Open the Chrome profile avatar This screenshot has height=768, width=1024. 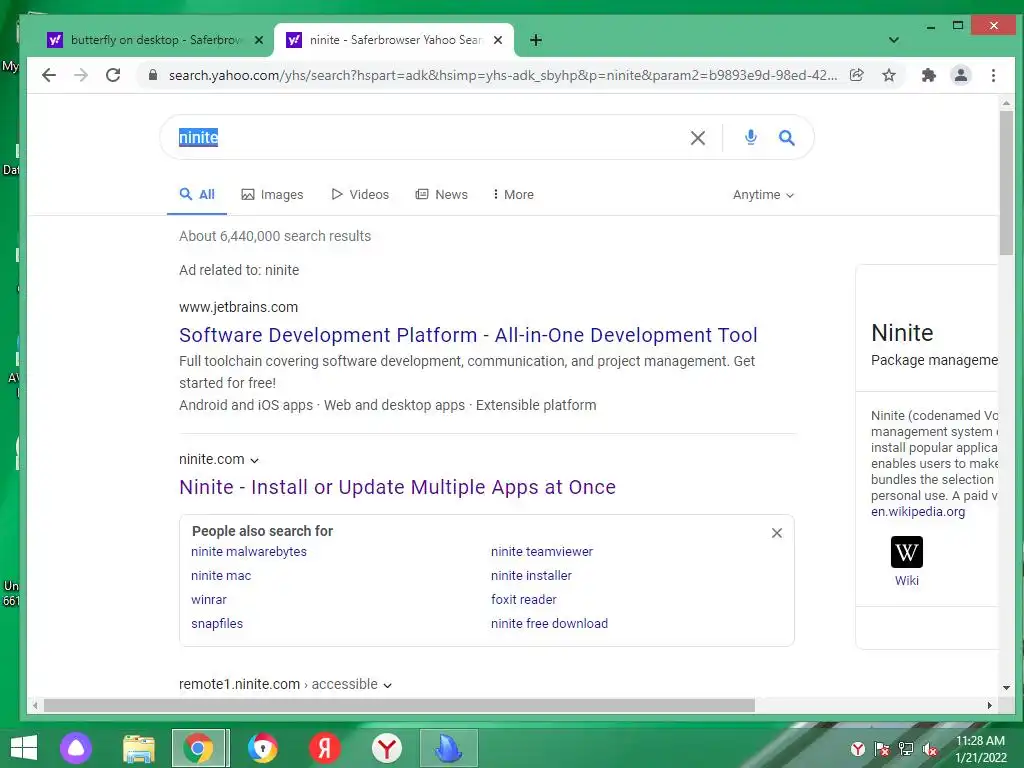pos(961,75)
